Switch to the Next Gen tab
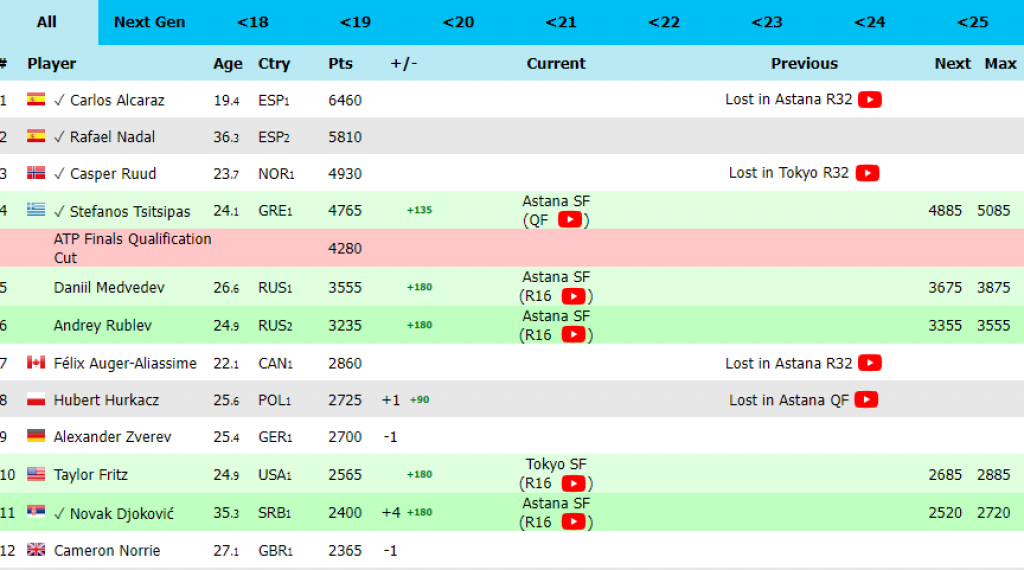The width and height of the screenshot is (1024, 570). (x=149, y=22)
